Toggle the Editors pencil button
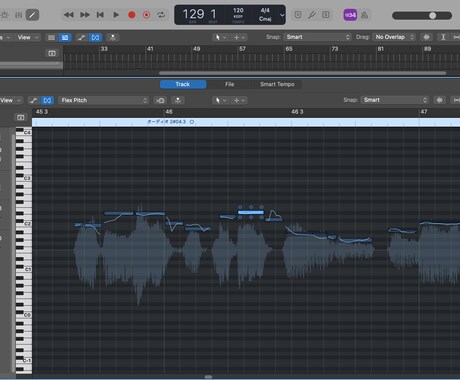460x380 pixels. coord(33,15)
